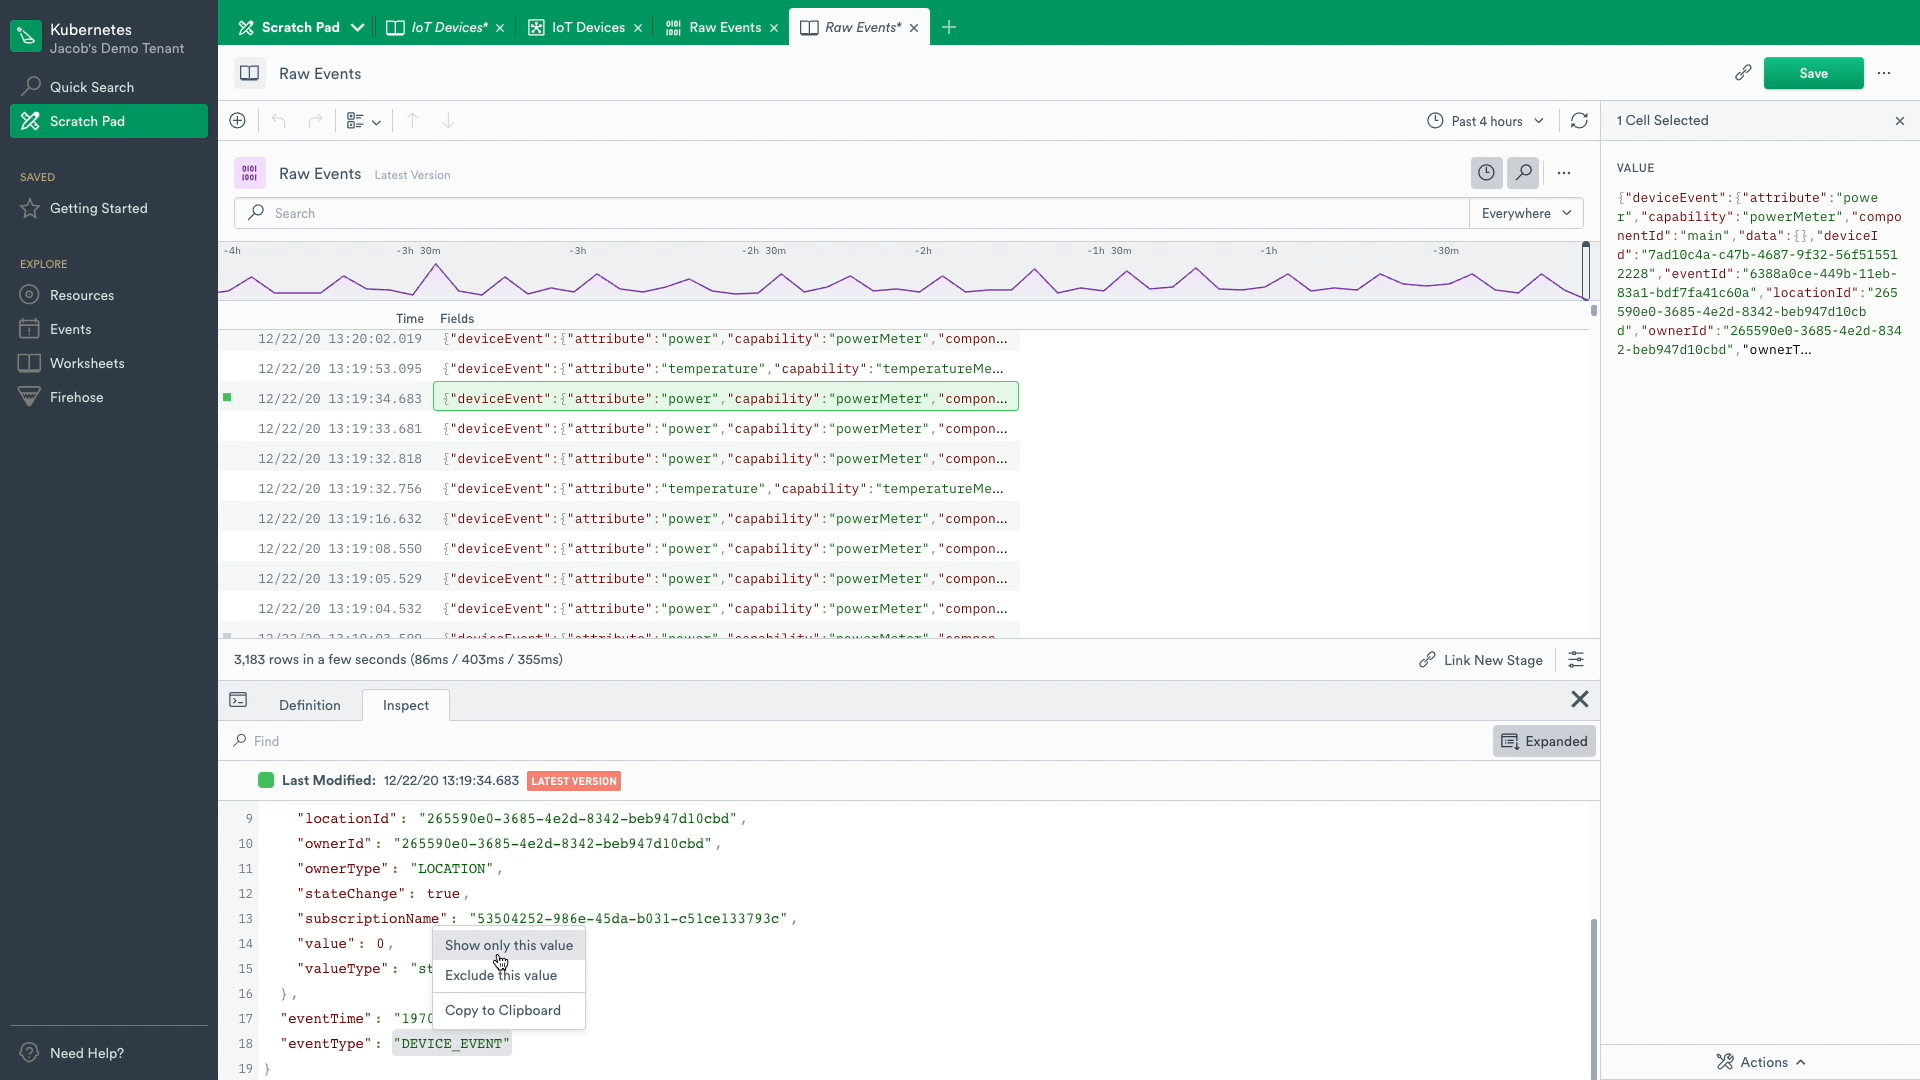Click Kubernetes tenant logo
1920x1080 pixels.
coord(26,37)
